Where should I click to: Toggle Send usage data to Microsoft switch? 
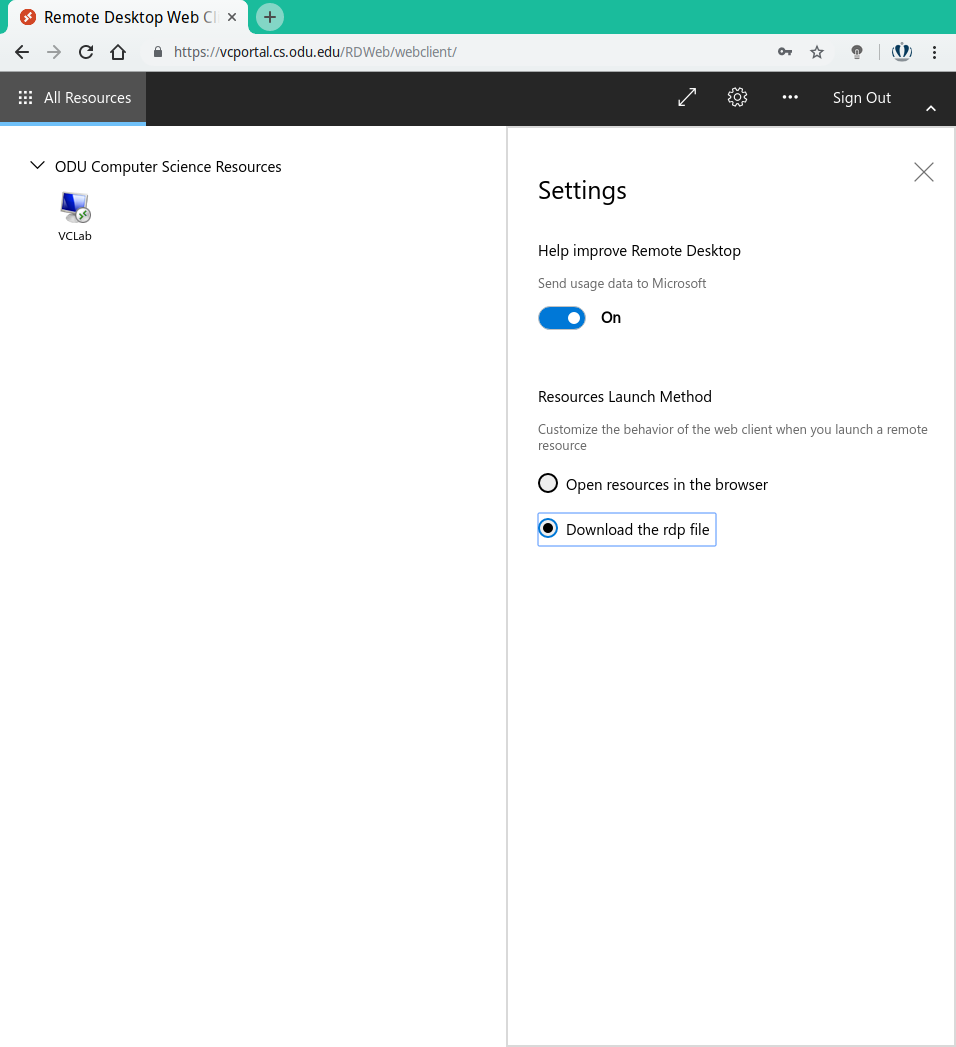click(561, 318)
